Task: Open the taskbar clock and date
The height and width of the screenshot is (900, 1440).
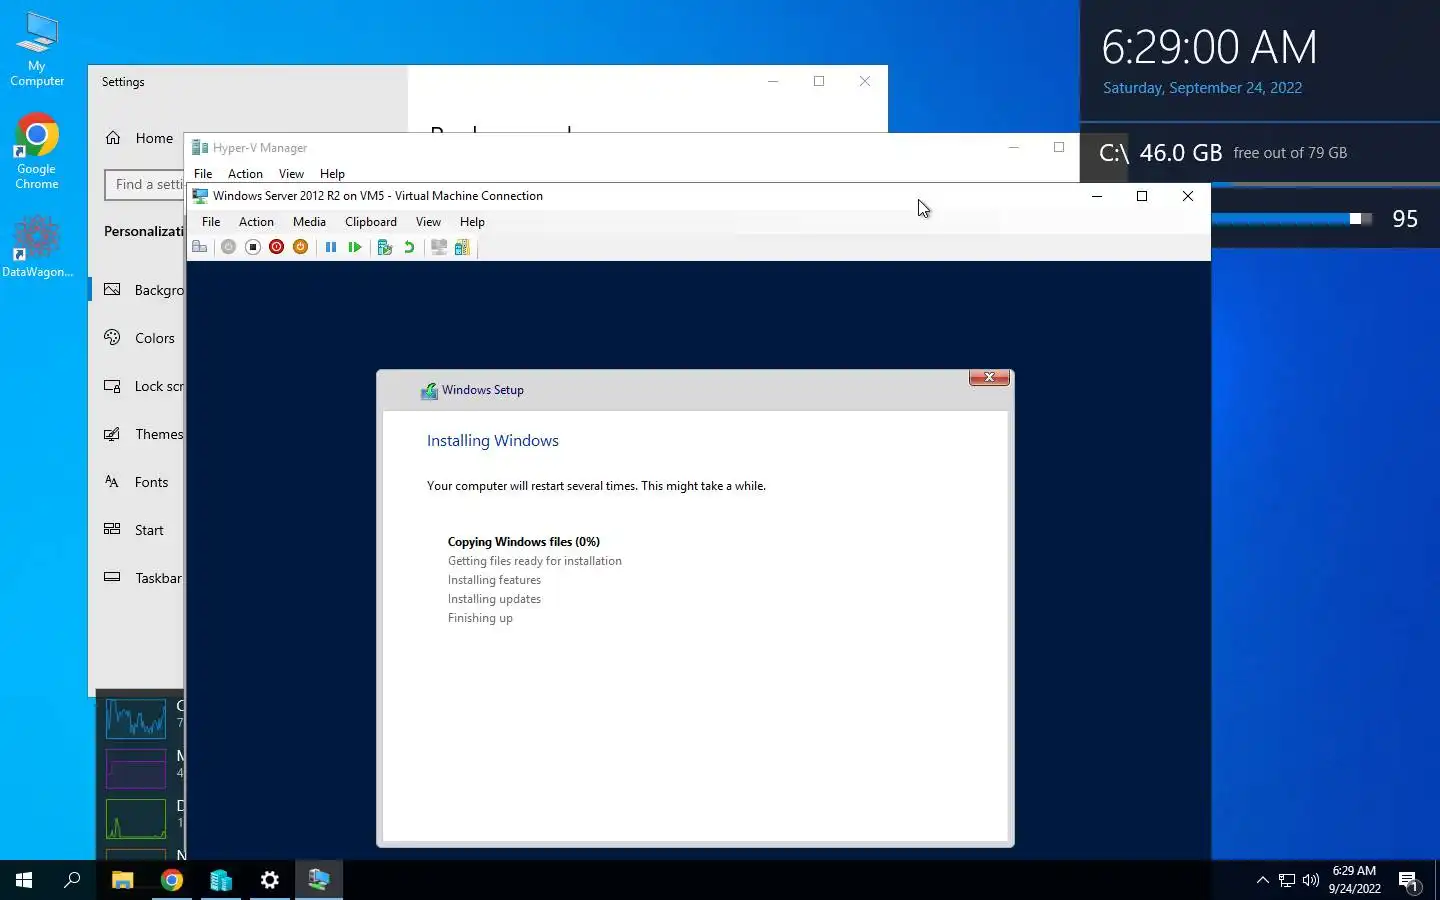Action: pos(1355,880)
